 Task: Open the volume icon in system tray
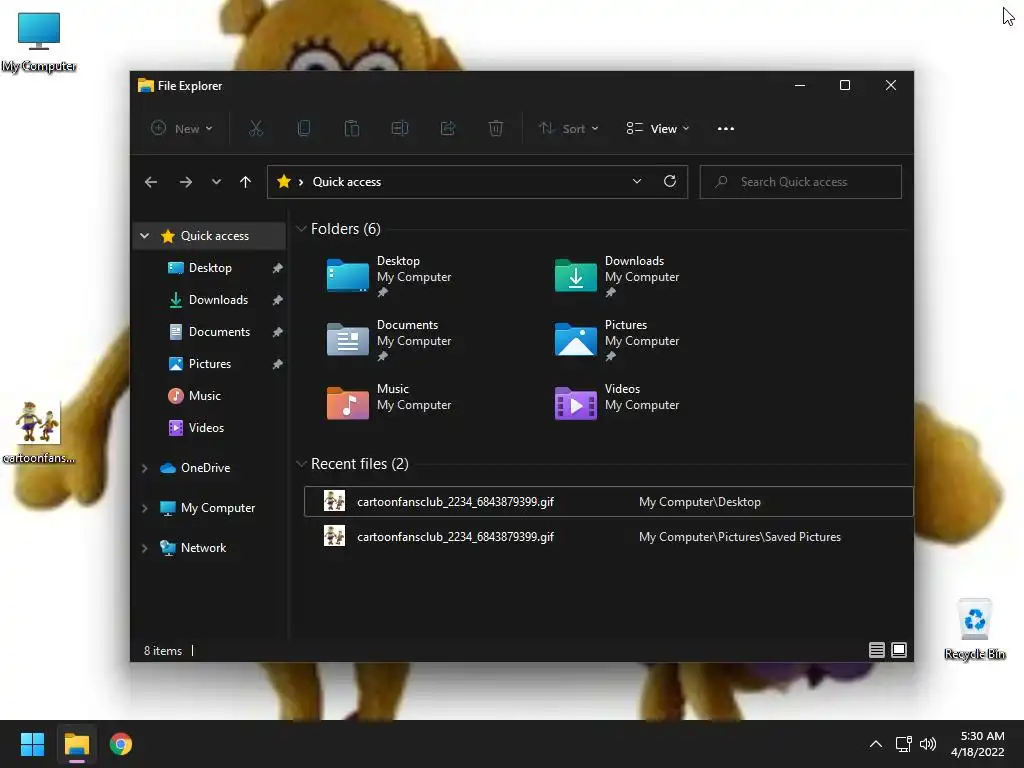(928, 744)
